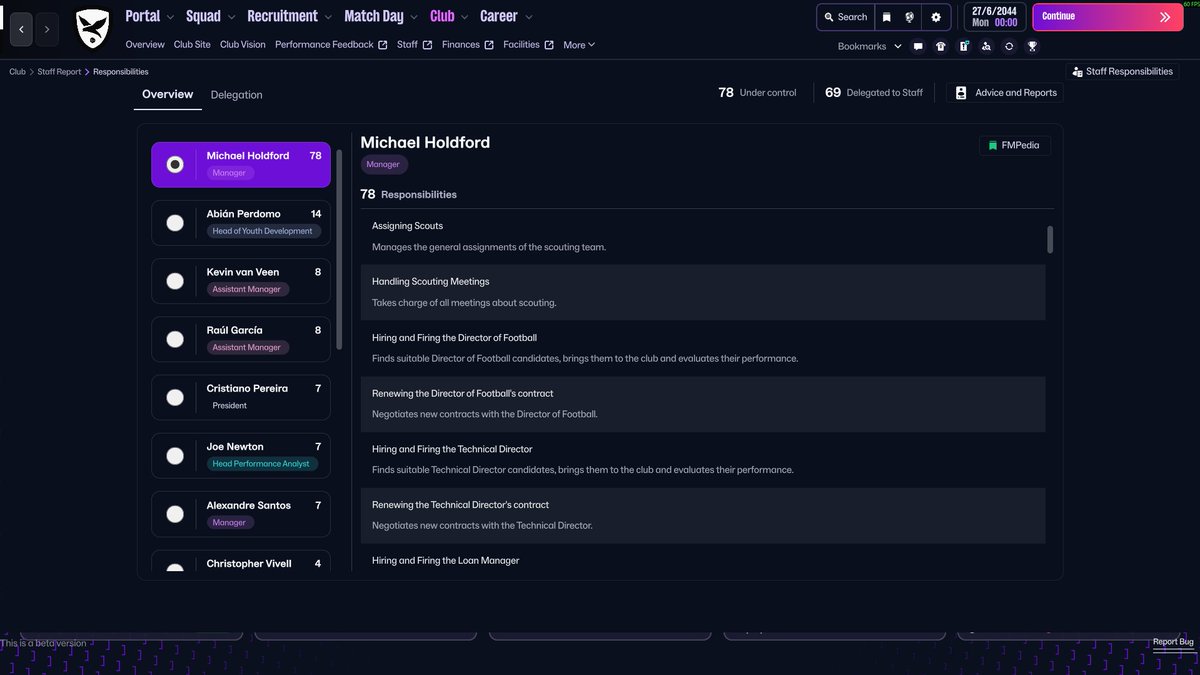Select the Assigning Scouts responsibility row
Image resolution: width=1200 pixels, height=675 pixels.
703,236
